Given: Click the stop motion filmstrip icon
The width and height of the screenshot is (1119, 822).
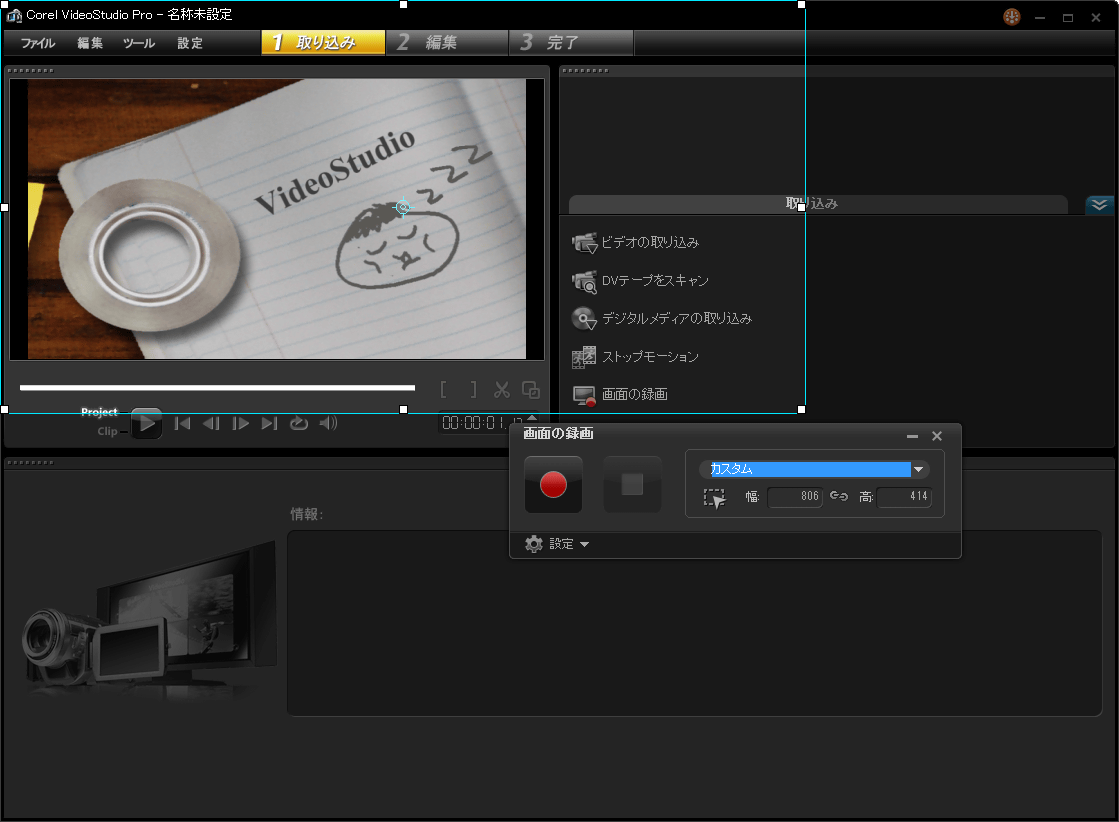Looking at the screenshot, I should click(x=584, y=357).
